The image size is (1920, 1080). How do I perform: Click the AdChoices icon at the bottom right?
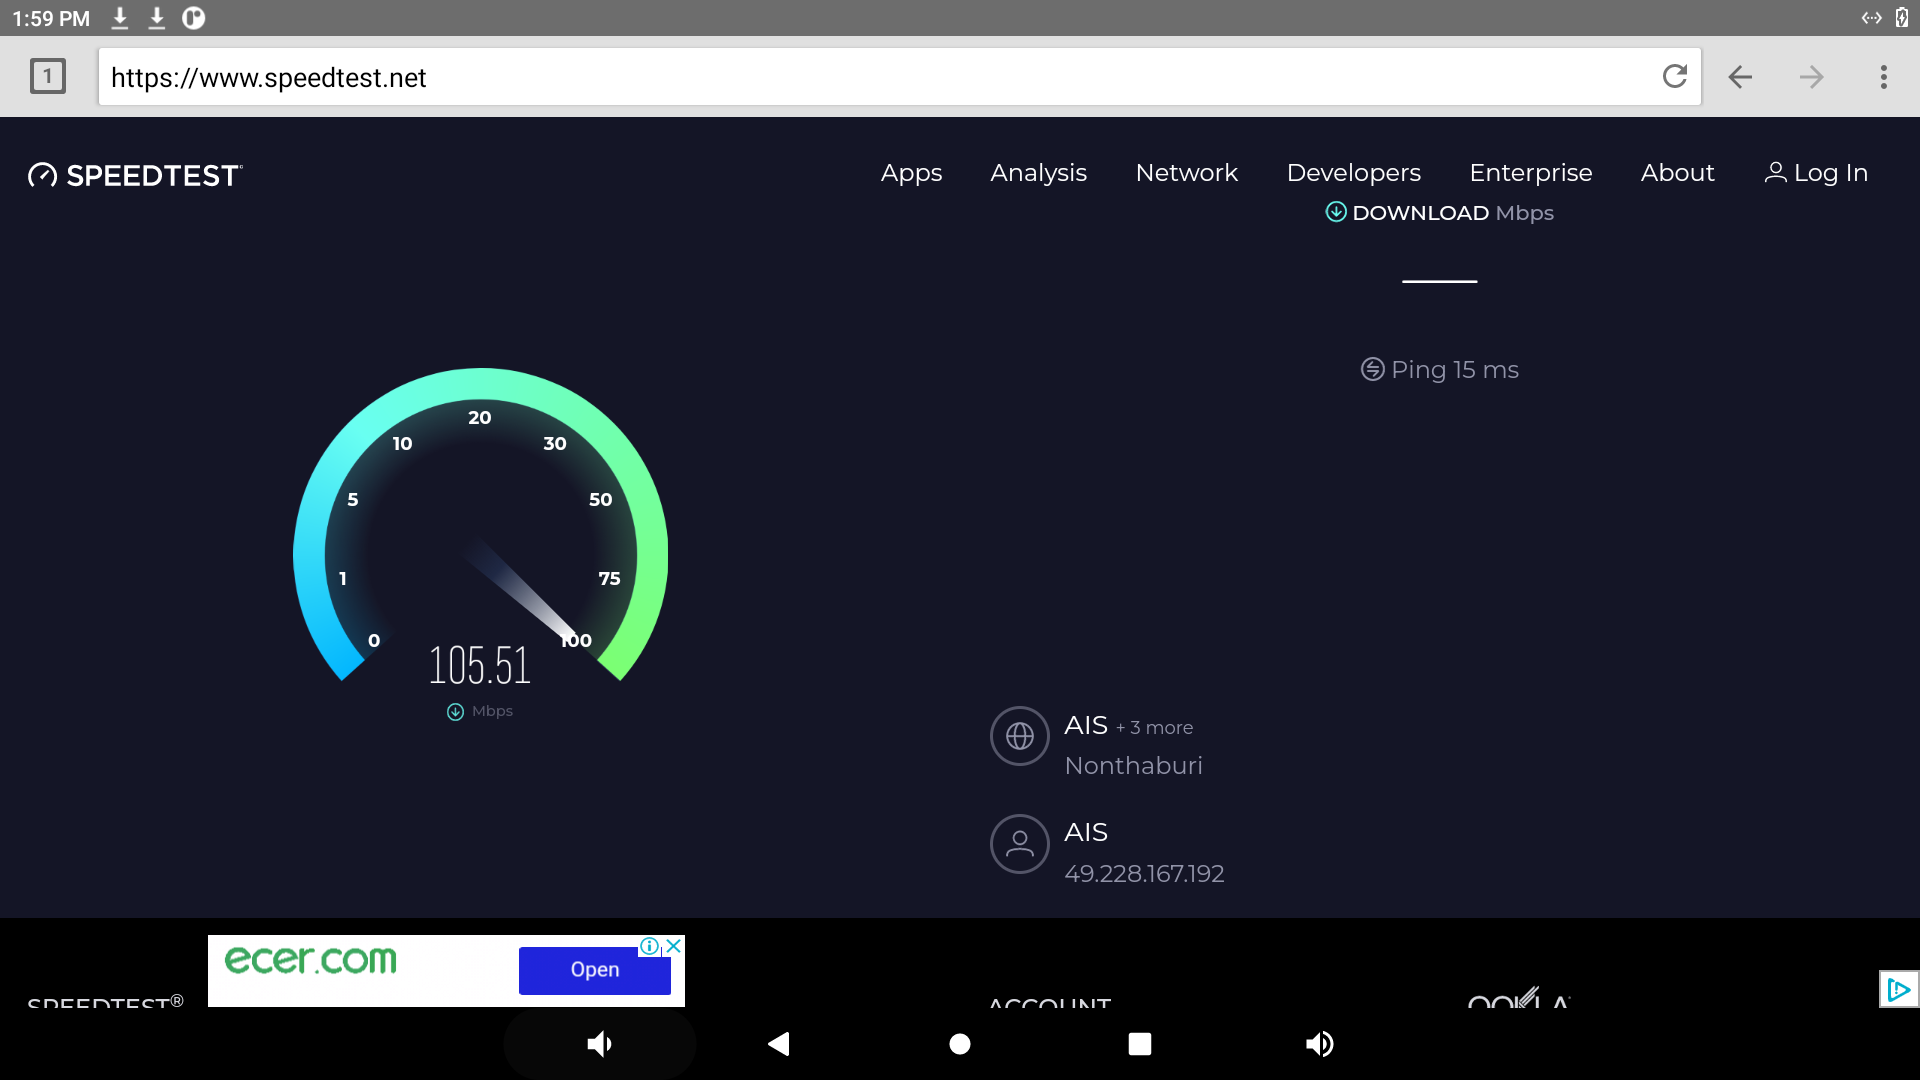pos(1898,990)
